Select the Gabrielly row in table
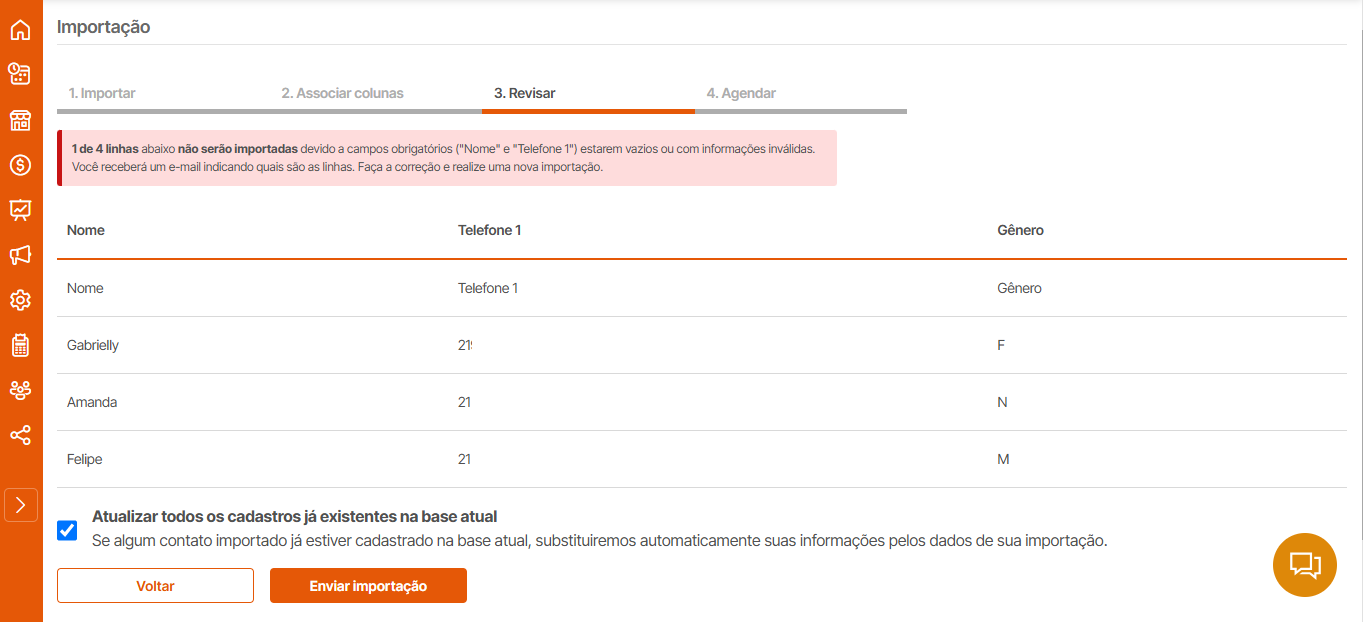This screenshot has width=1365, height=626. [702, 345]
